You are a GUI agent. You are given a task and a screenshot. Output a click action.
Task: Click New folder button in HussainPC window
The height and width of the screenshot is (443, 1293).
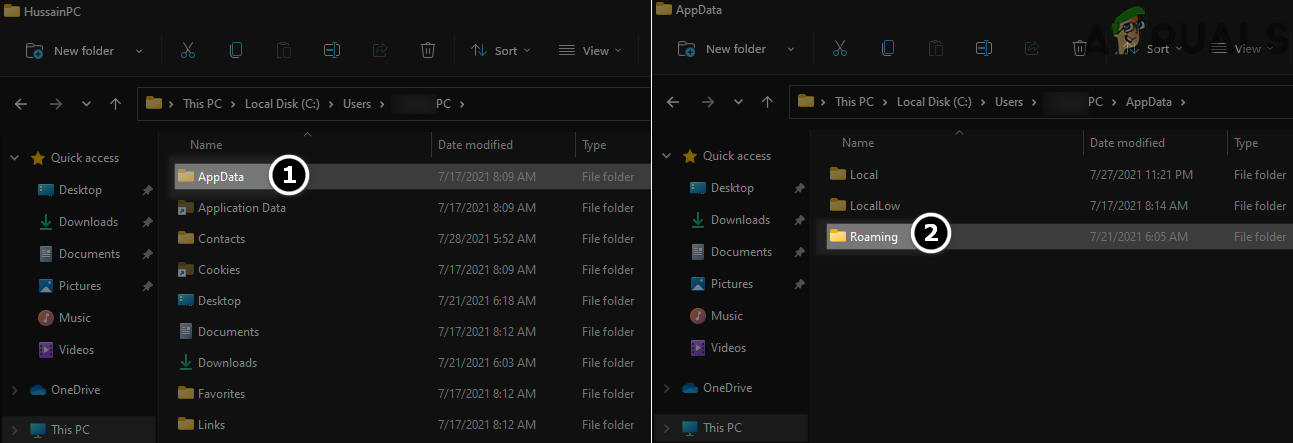[x=70, y=50]
